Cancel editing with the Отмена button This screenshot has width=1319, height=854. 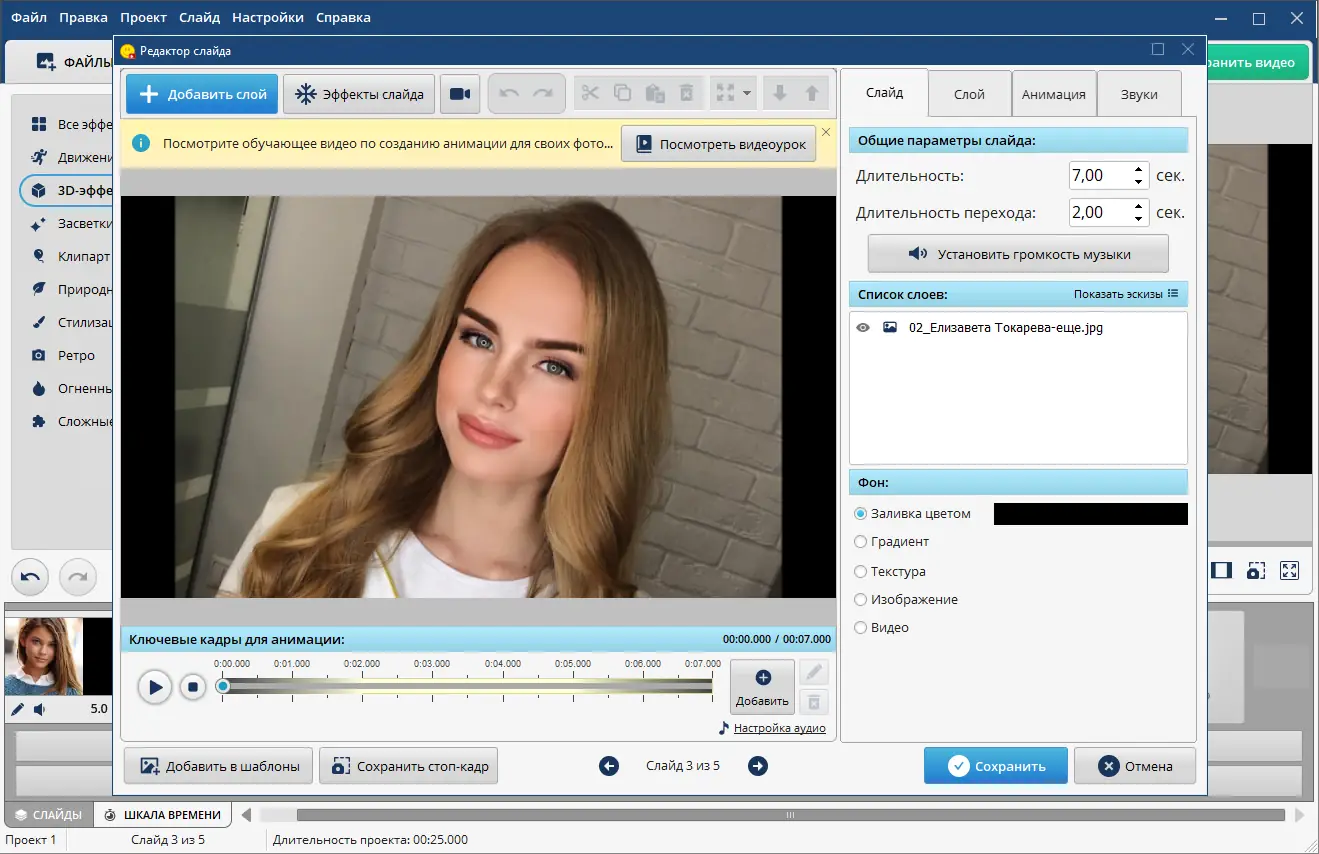point(1135,766)
